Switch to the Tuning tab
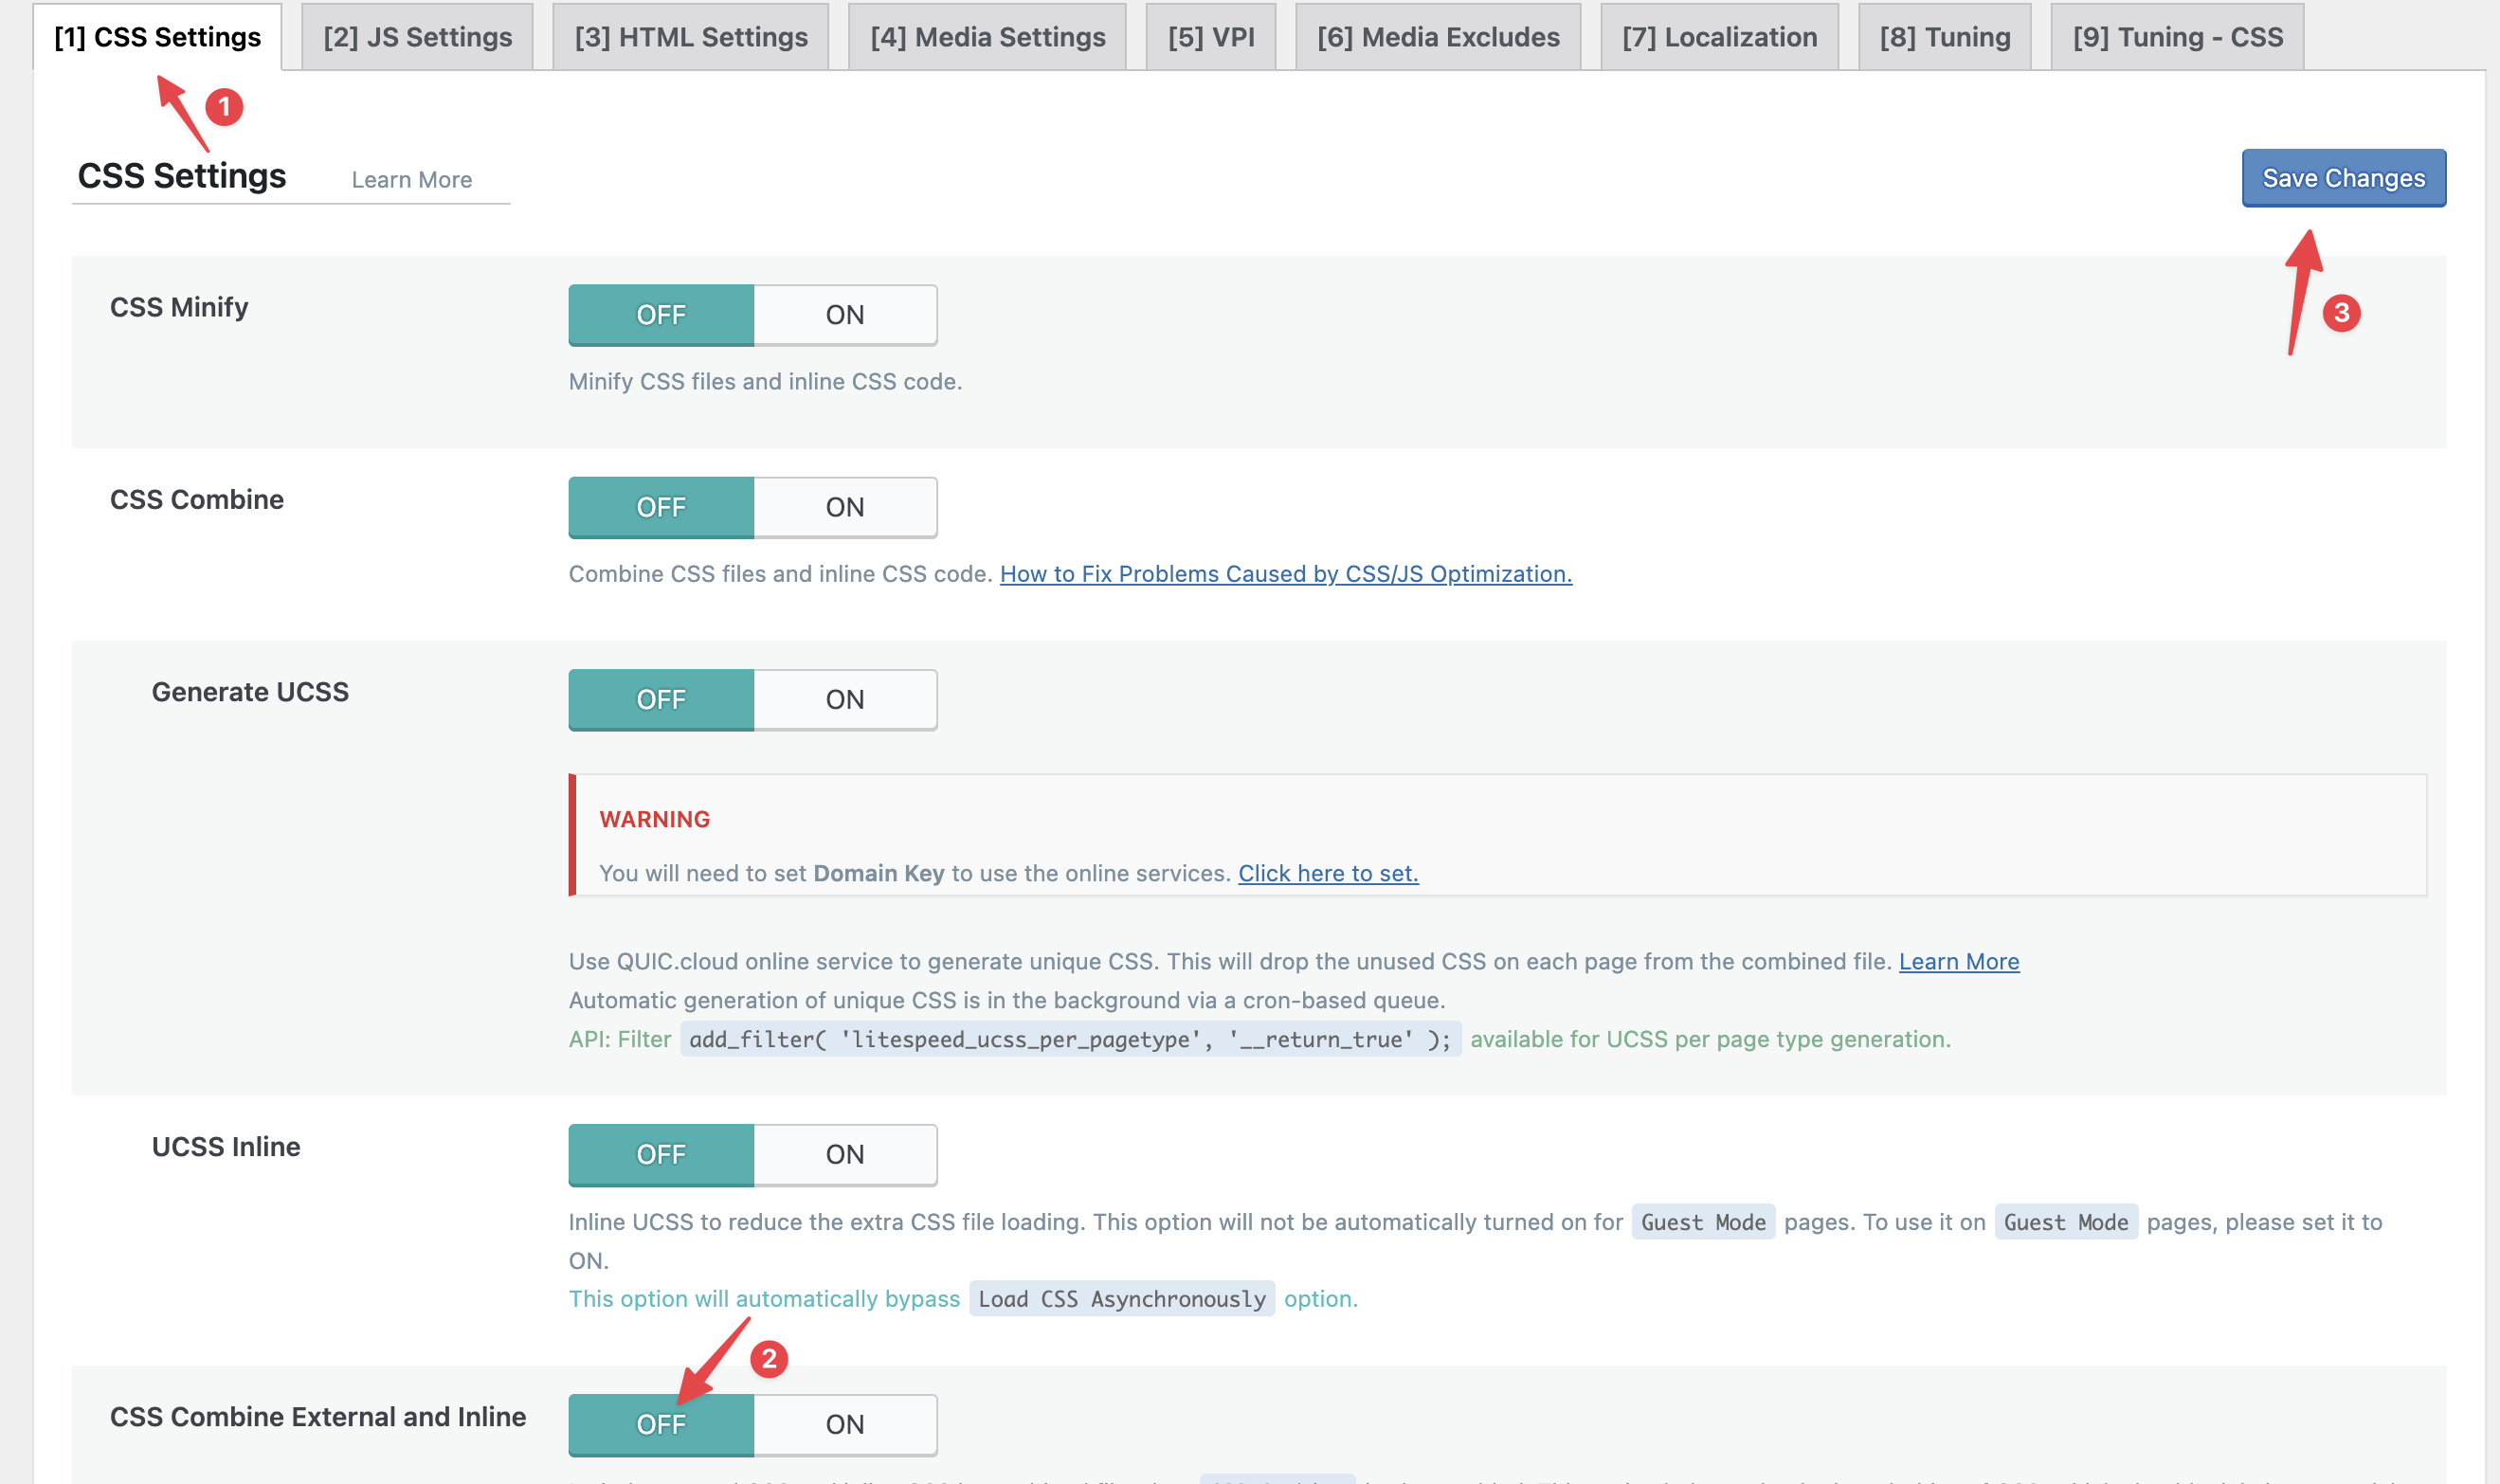The image size is (2500, 1484). 1944,37
